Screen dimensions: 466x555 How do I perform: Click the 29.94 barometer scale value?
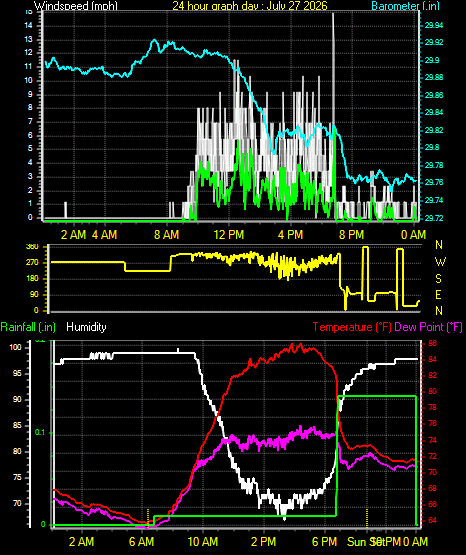[434, 25]
